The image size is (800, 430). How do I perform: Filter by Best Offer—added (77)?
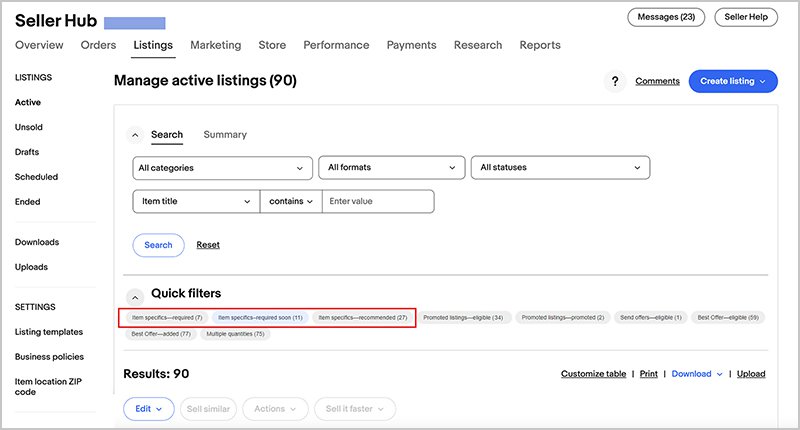(x=161, y=334)
